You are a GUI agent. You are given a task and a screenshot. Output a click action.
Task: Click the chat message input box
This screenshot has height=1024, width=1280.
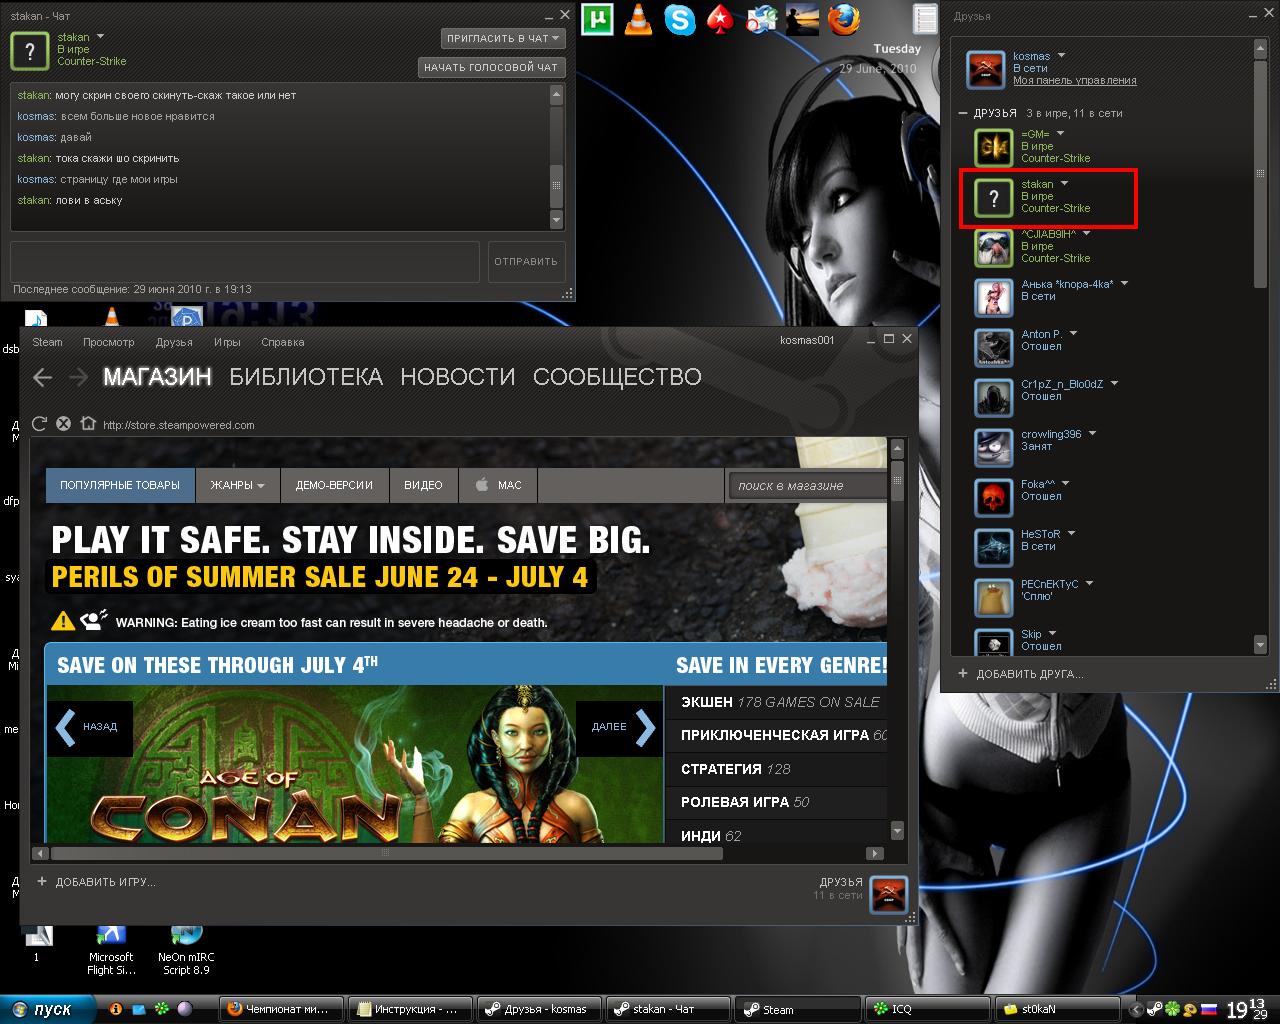[x=246, y=261]
